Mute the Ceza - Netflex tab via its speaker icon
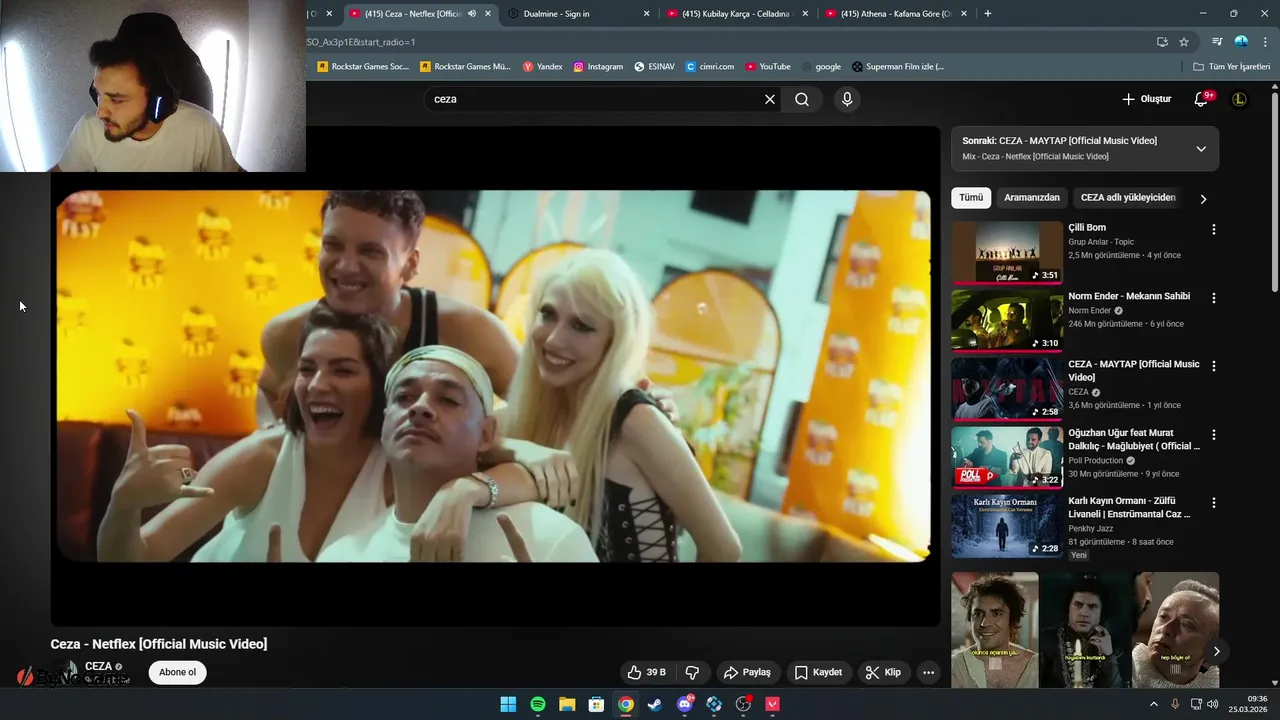Viewport: 1280px width, 720px height. pos(472,14)
